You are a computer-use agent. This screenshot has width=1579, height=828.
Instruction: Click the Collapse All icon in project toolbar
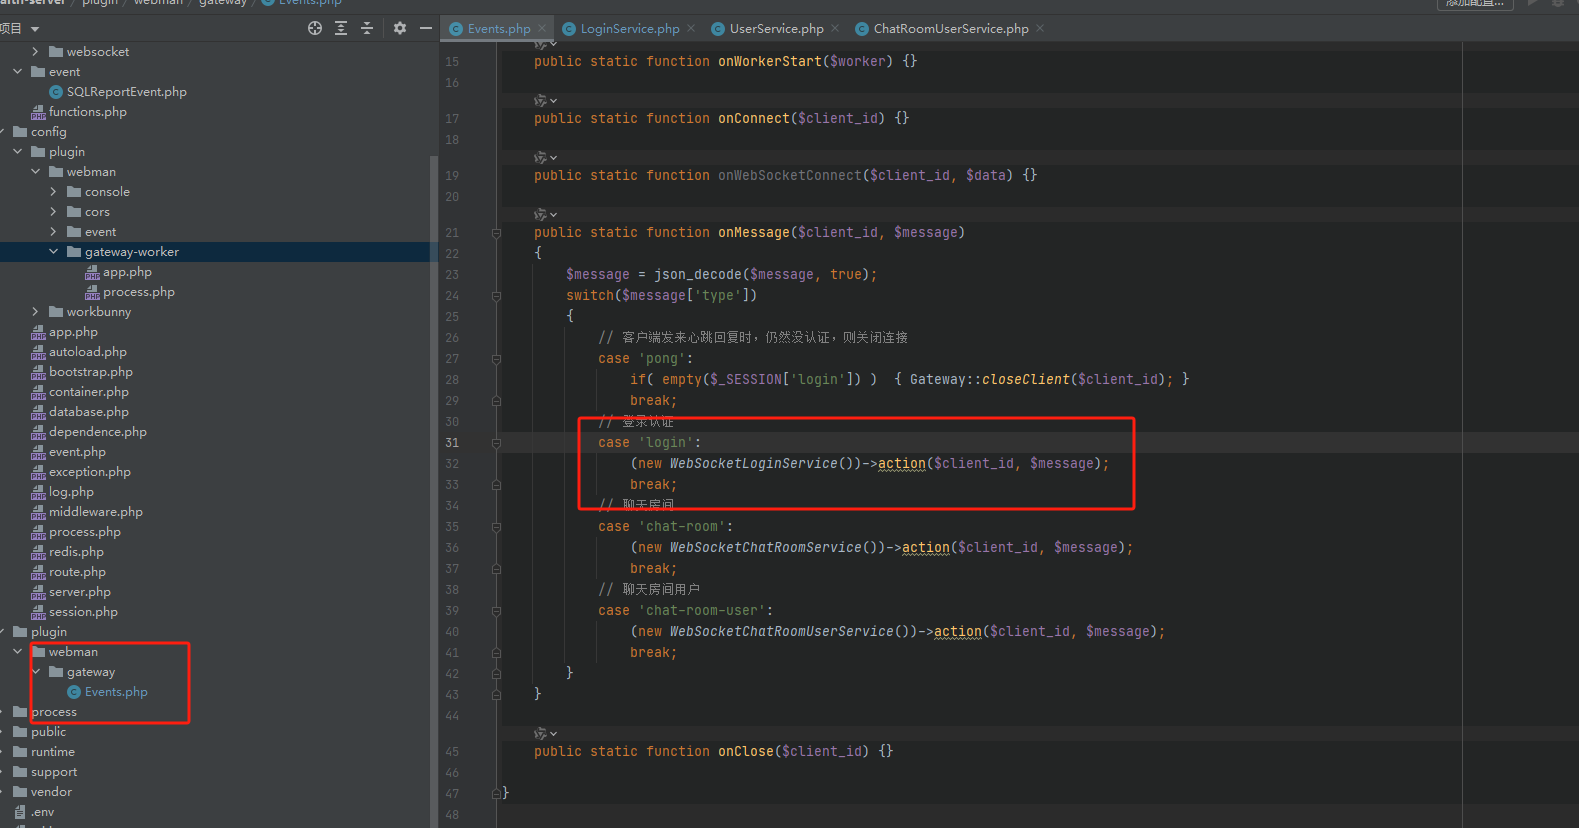(367, 28)
